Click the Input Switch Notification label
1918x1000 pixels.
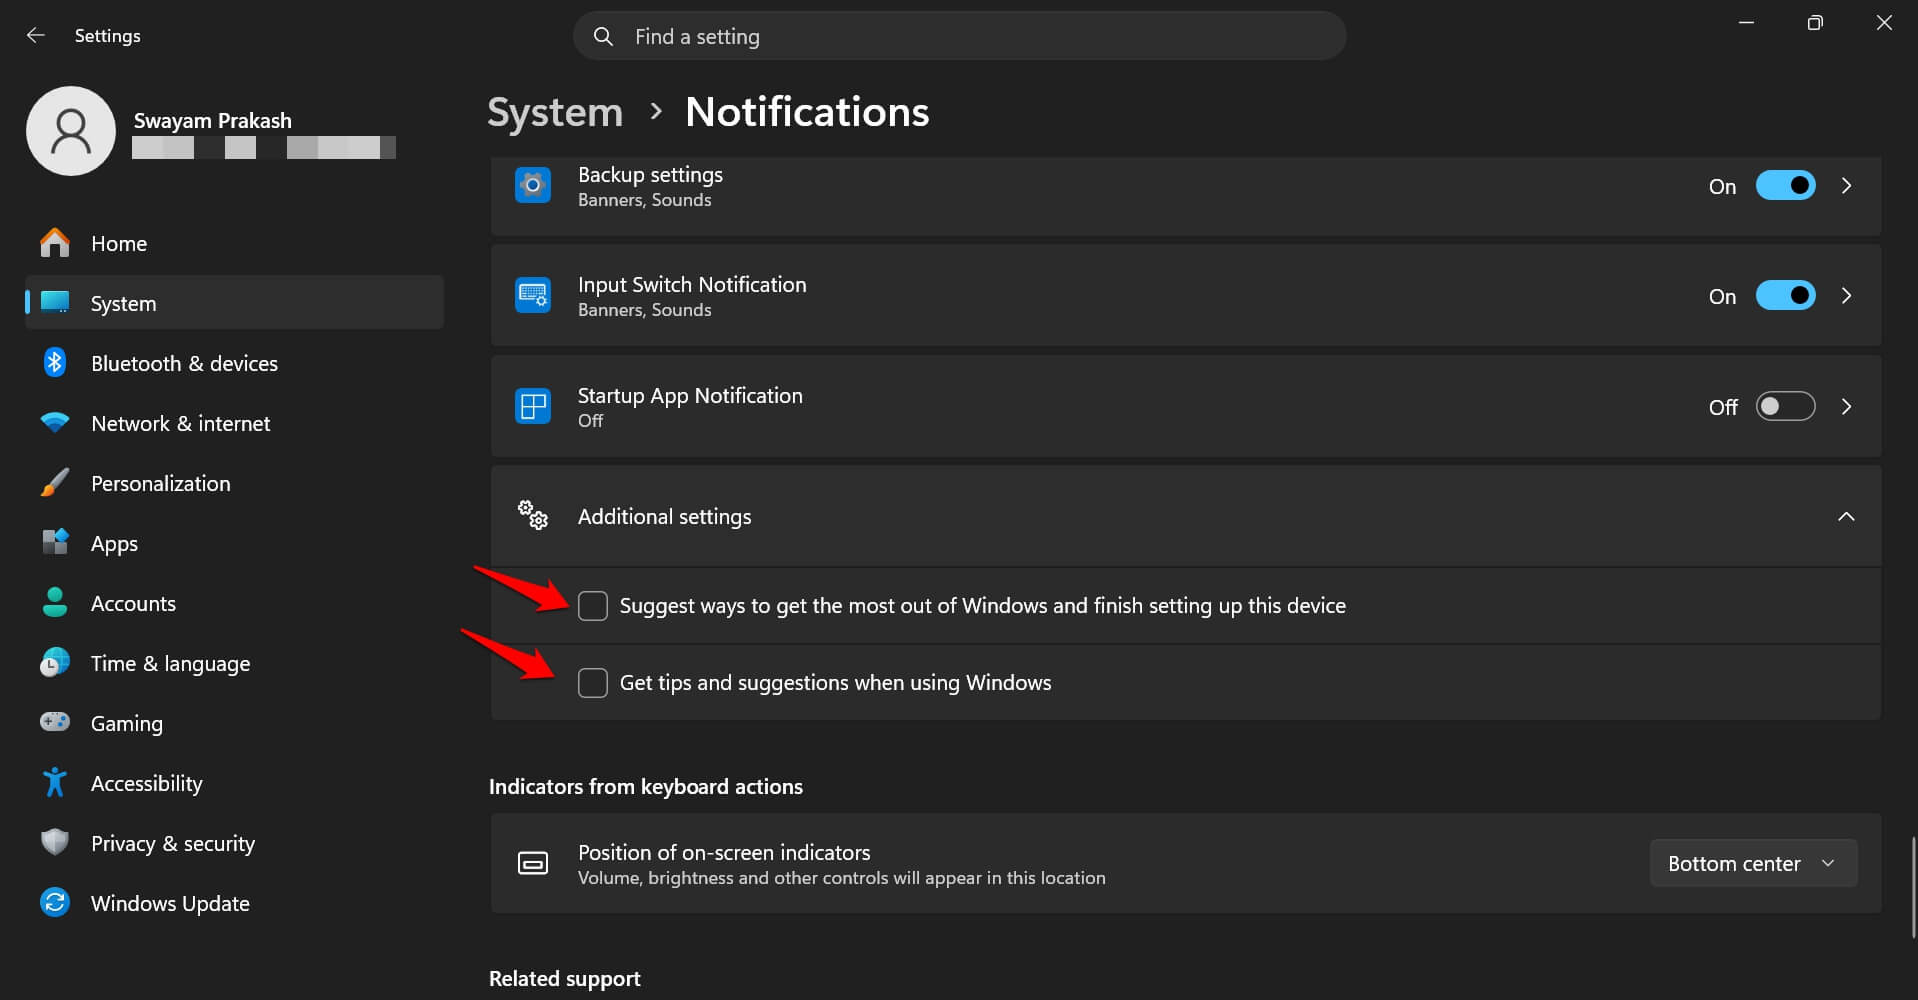point(692,284)
